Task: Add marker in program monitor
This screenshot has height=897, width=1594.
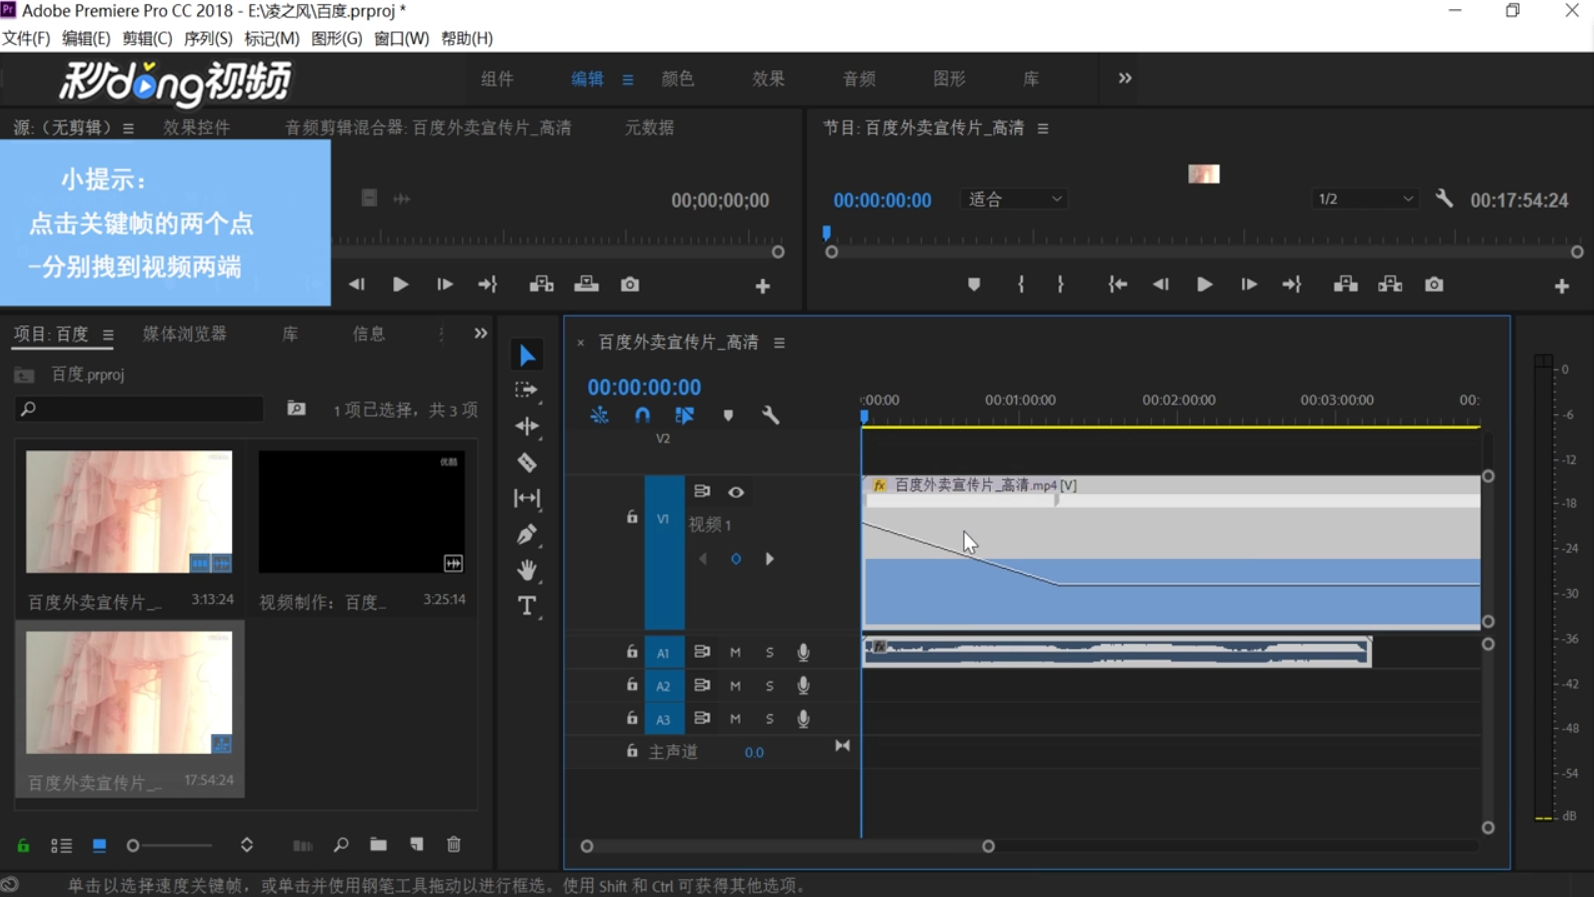Action: pyautogui.click(x=974, y=285)
